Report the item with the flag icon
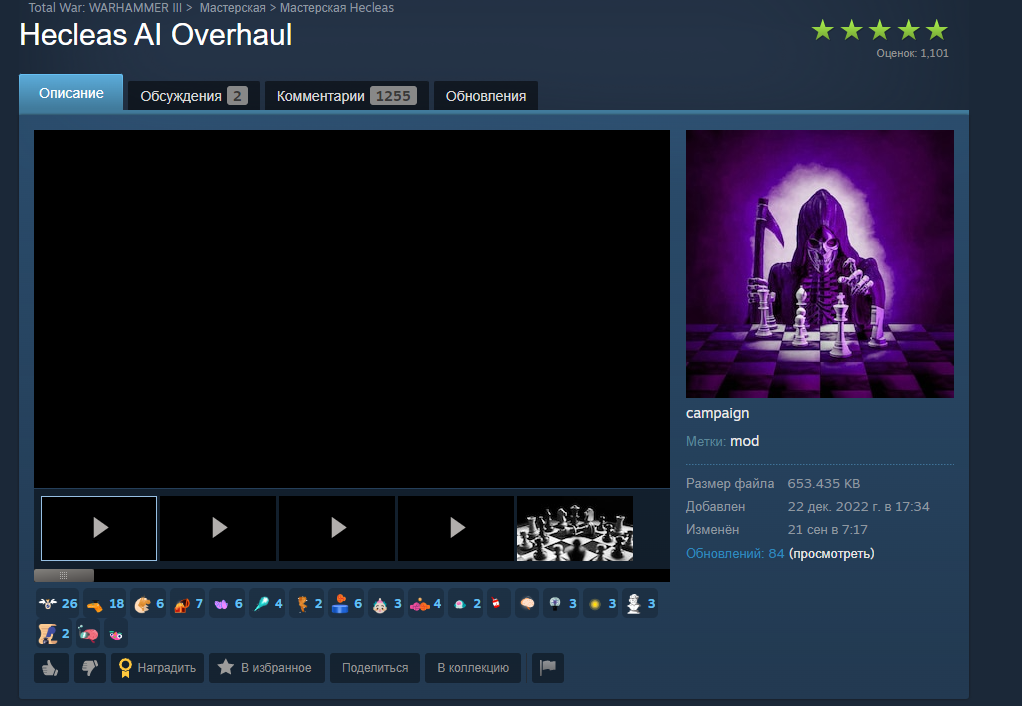1022x706 pixels. coord(548,668)
